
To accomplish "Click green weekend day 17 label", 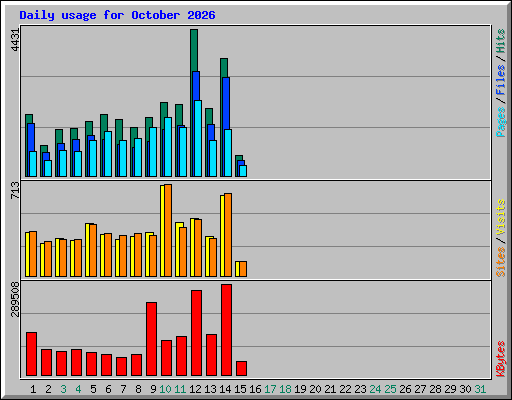I will pyautogui.click(x=270, y=389).
